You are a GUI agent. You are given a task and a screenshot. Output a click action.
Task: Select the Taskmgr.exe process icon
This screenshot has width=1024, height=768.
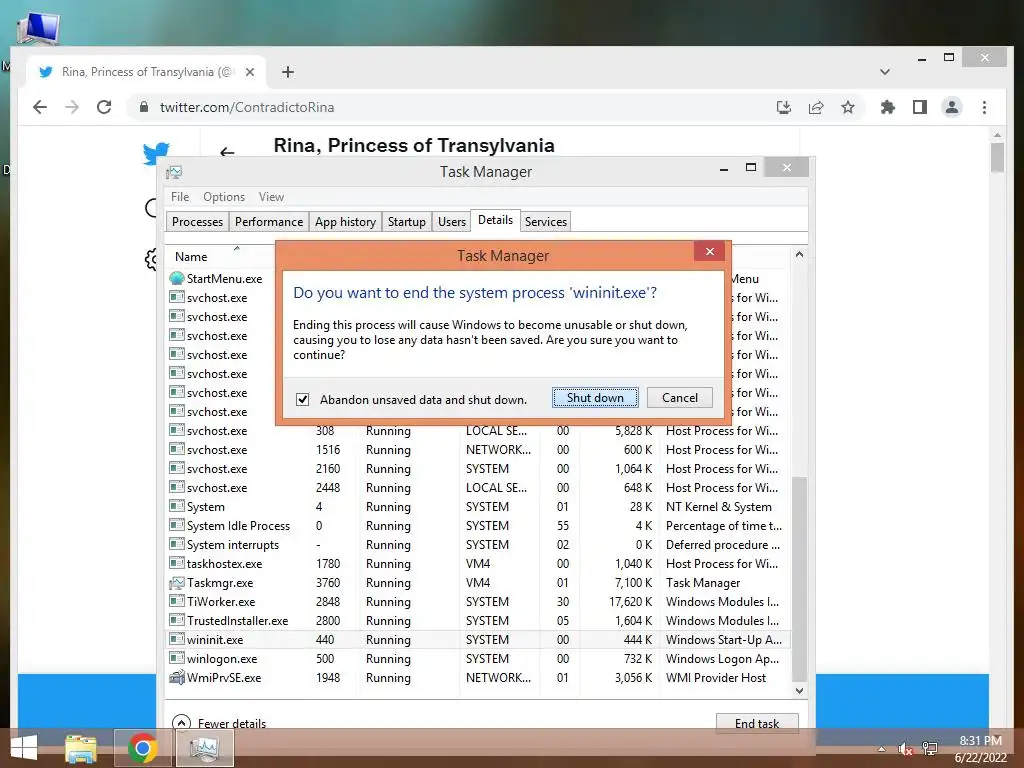pyautogui.click(x=176, y=583)
